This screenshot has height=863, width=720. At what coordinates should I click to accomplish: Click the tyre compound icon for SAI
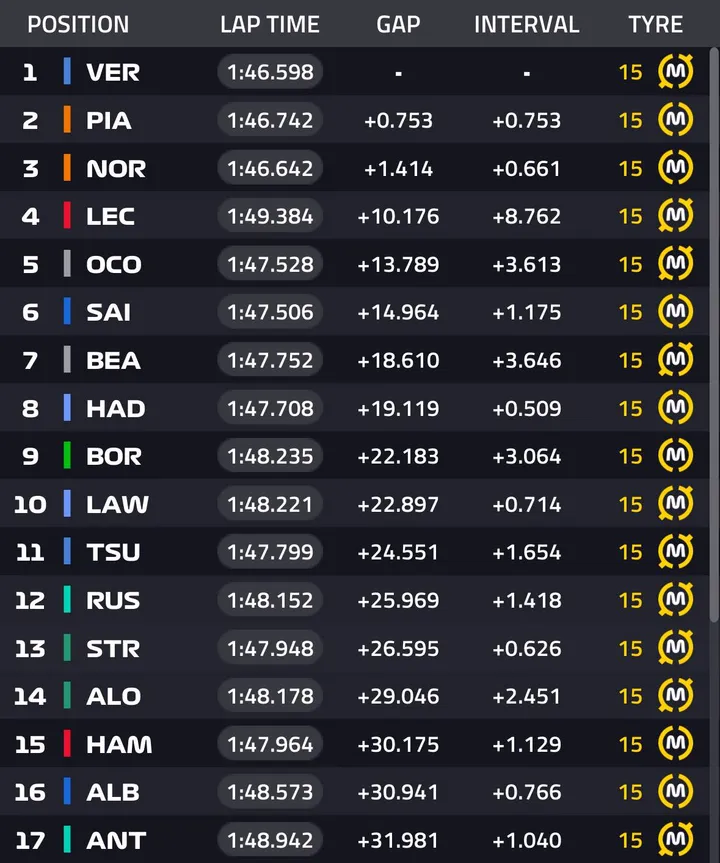(x=675, y=312)
